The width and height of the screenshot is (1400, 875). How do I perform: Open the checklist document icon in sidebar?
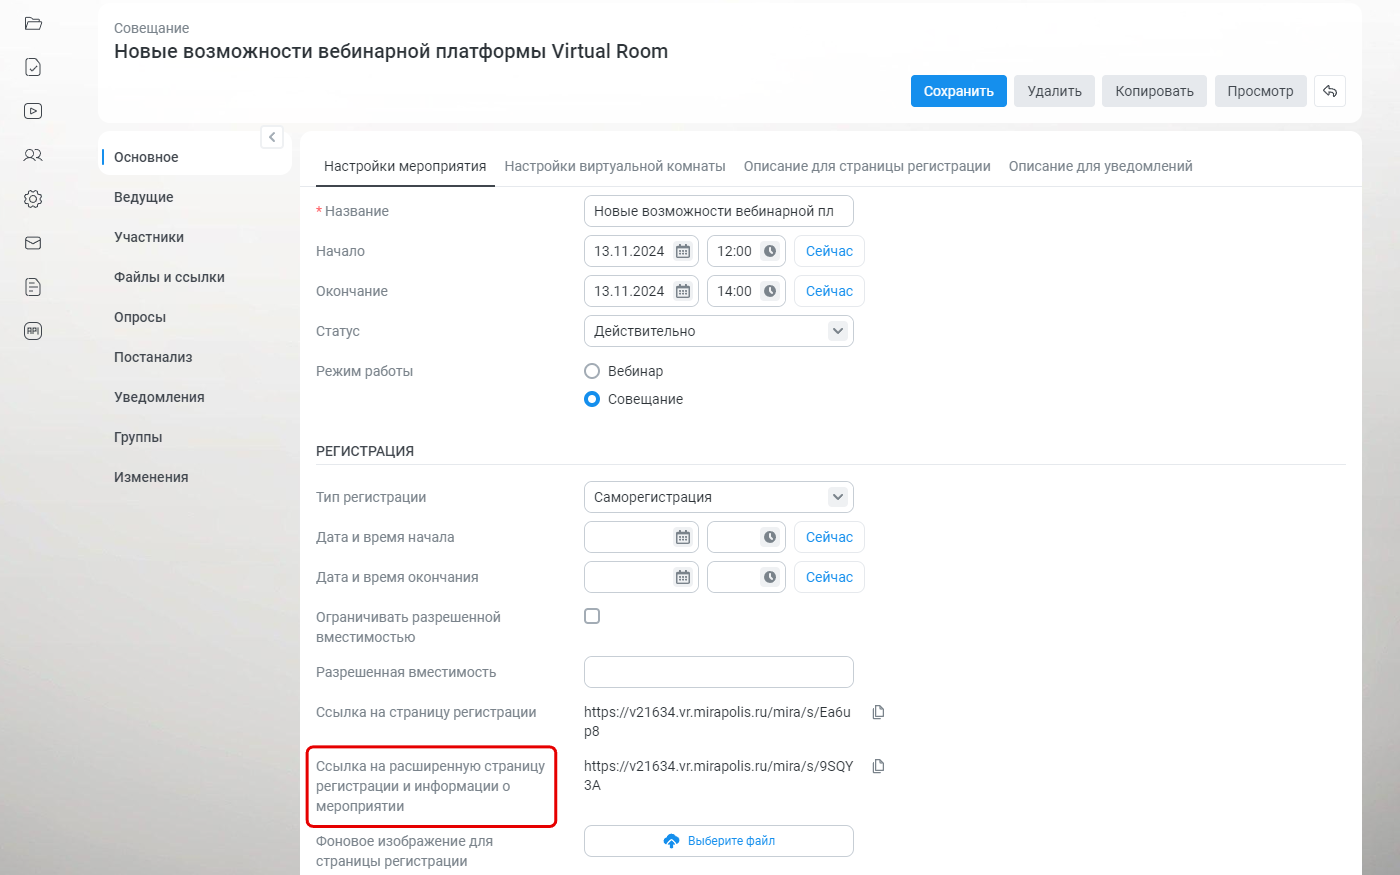(33, 67)
